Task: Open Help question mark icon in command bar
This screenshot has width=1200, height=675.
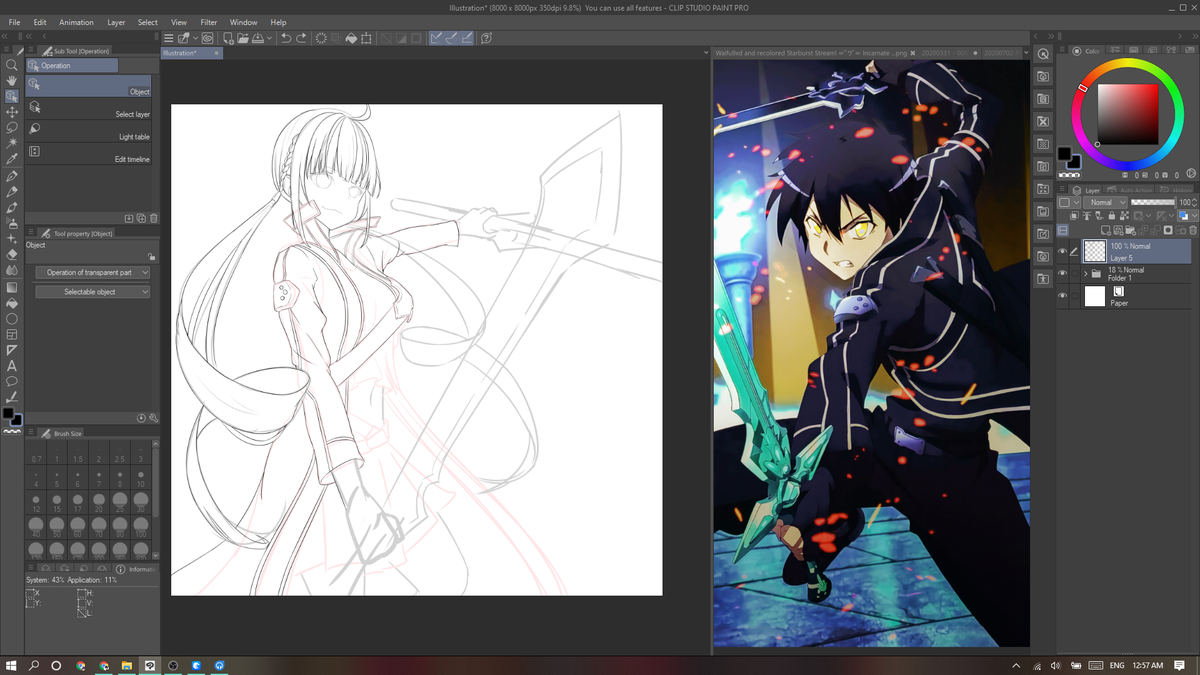Action: [x=486, y=38]
